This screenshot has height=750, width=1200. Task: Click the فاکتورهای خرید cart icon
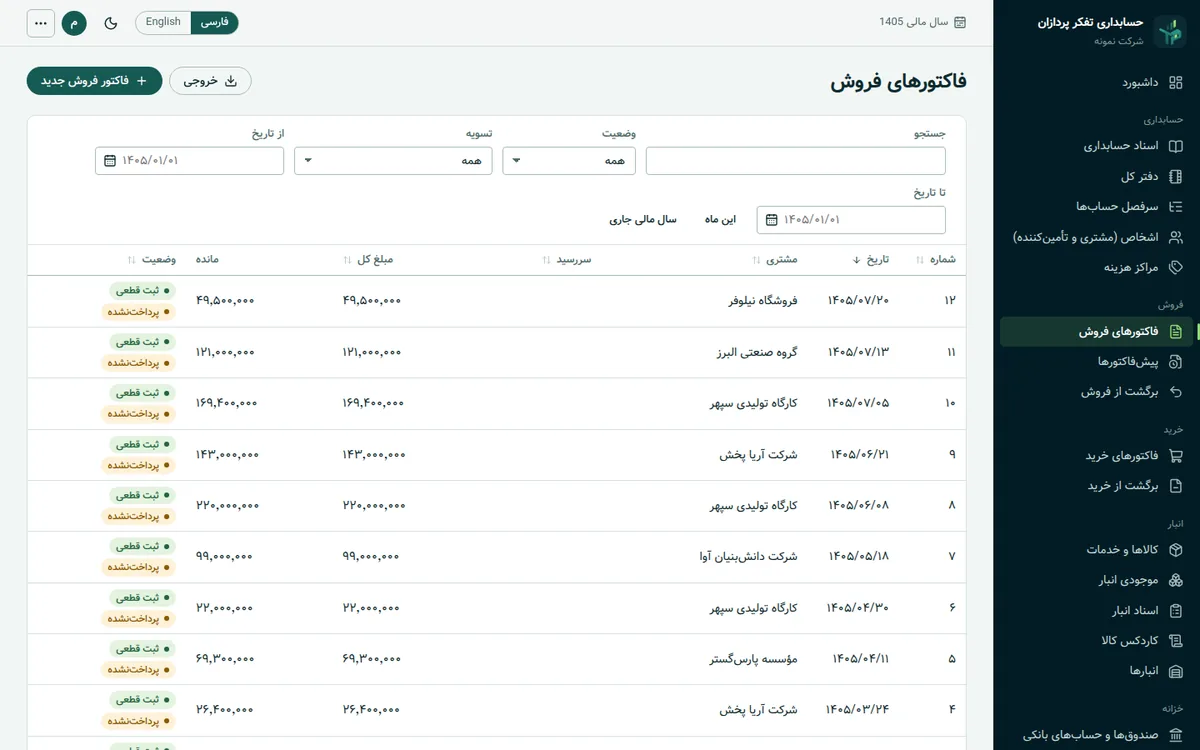pos(1175,455)
